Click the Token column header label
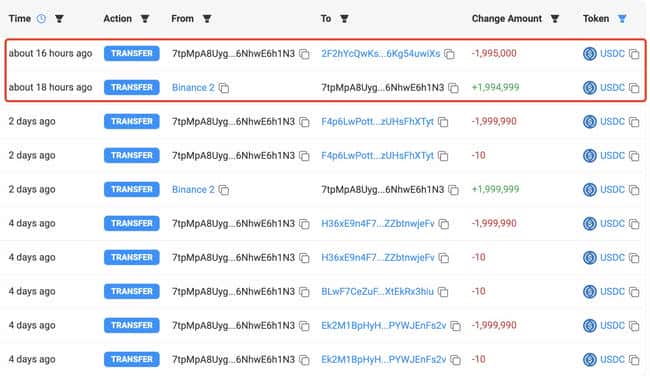This screenshot has height=376, width=650. [x=596, y=19]
